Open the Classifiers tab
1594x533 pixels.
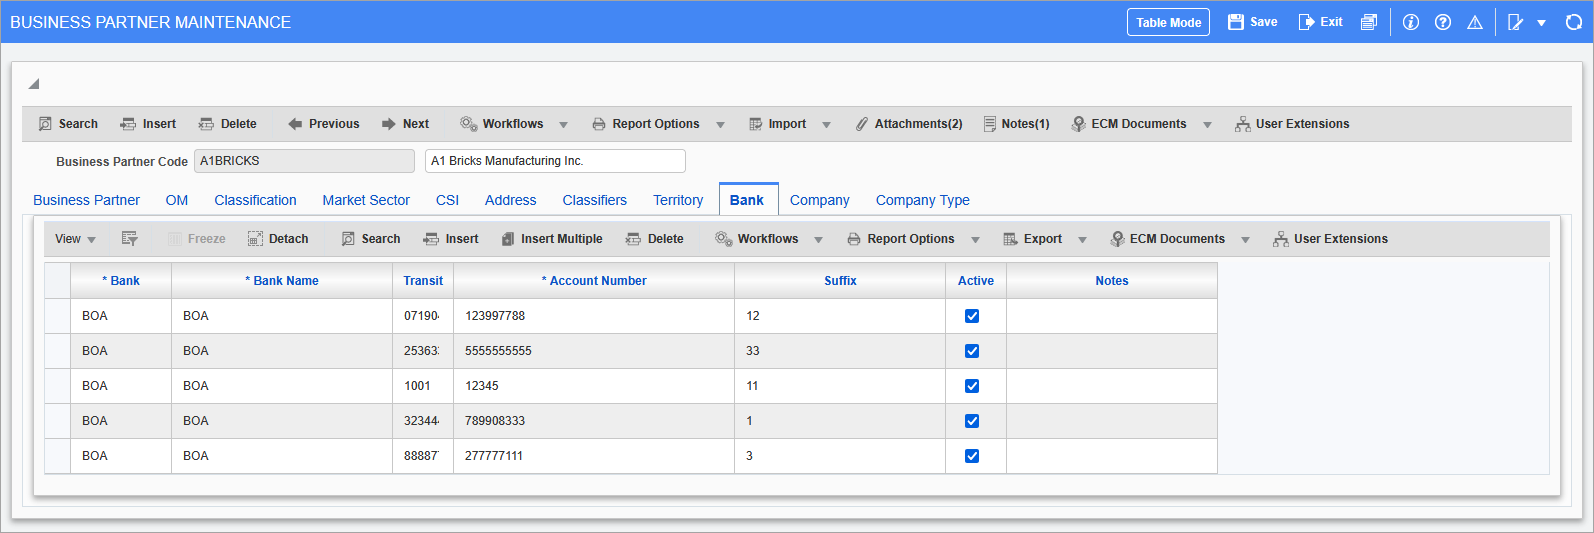click(x=594, y=200)
